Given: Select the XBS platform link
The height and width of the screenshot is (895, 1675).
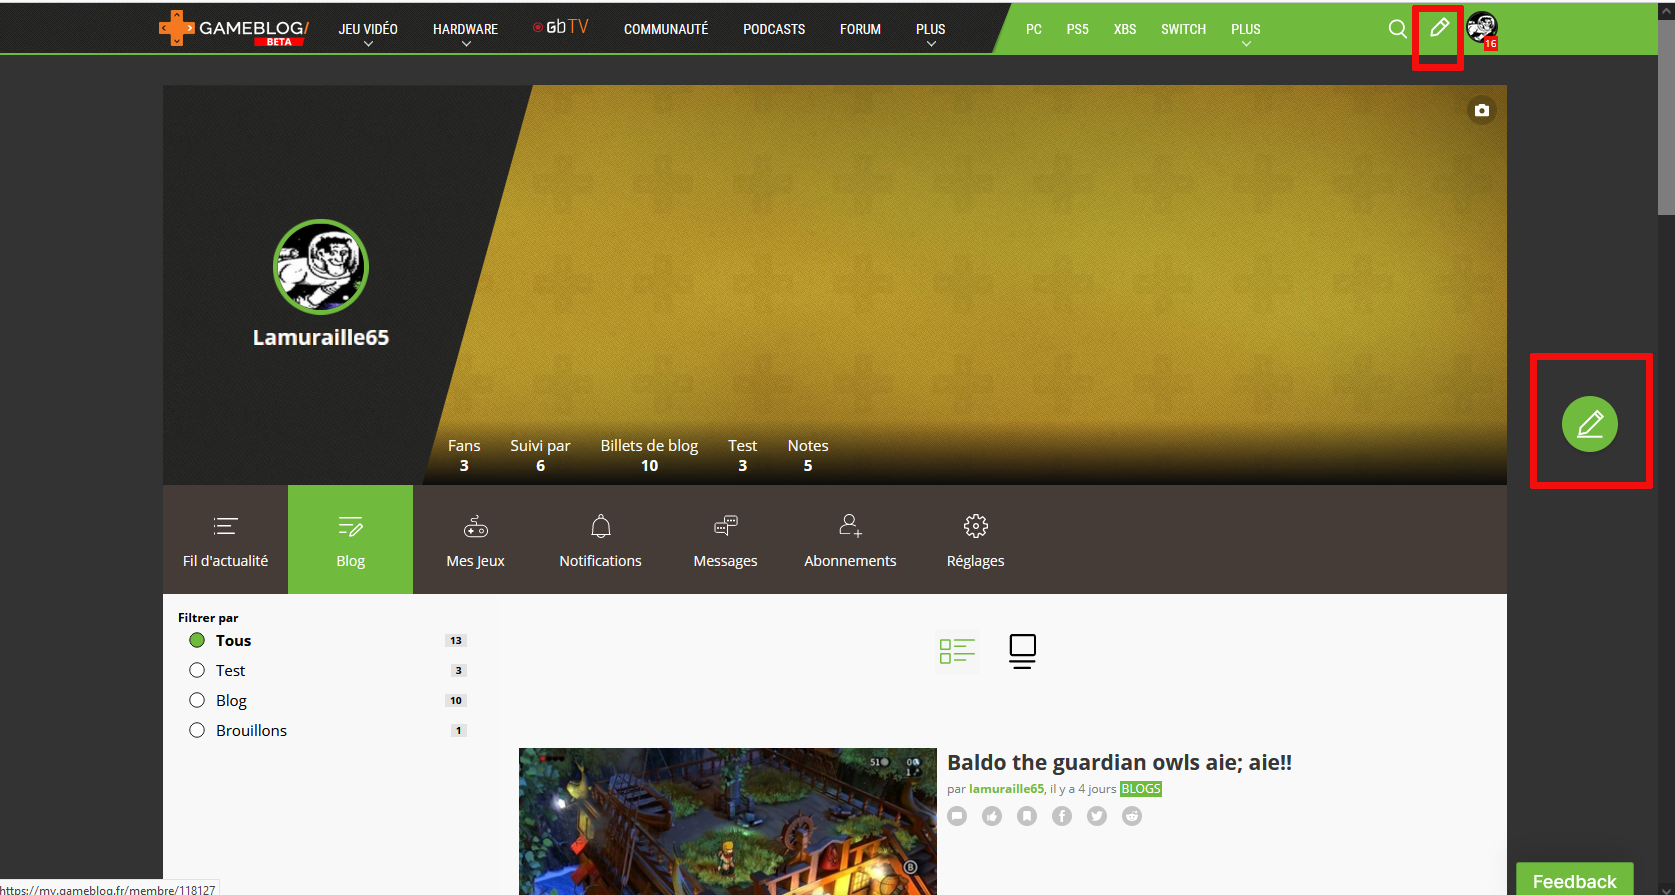Looking at the screenshot, I should click(x=1125, y=29).
